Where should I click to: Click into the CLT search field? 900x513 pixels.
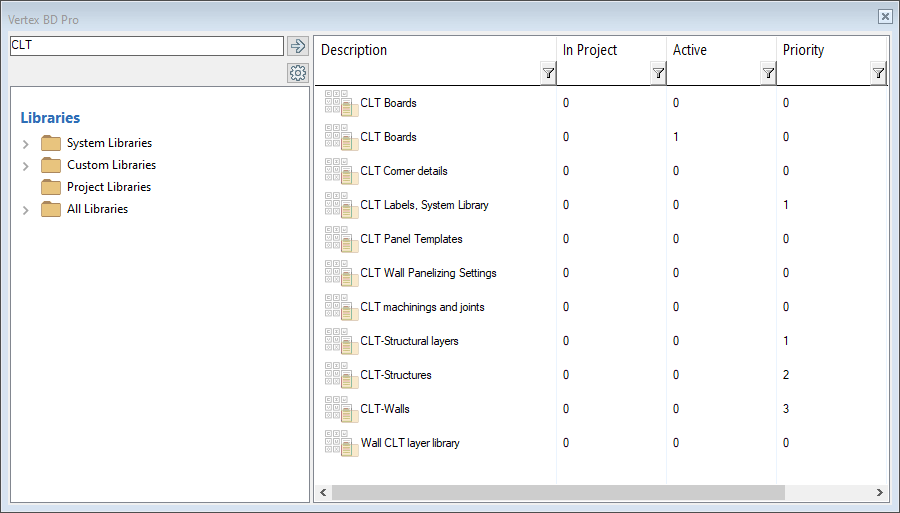146,46
